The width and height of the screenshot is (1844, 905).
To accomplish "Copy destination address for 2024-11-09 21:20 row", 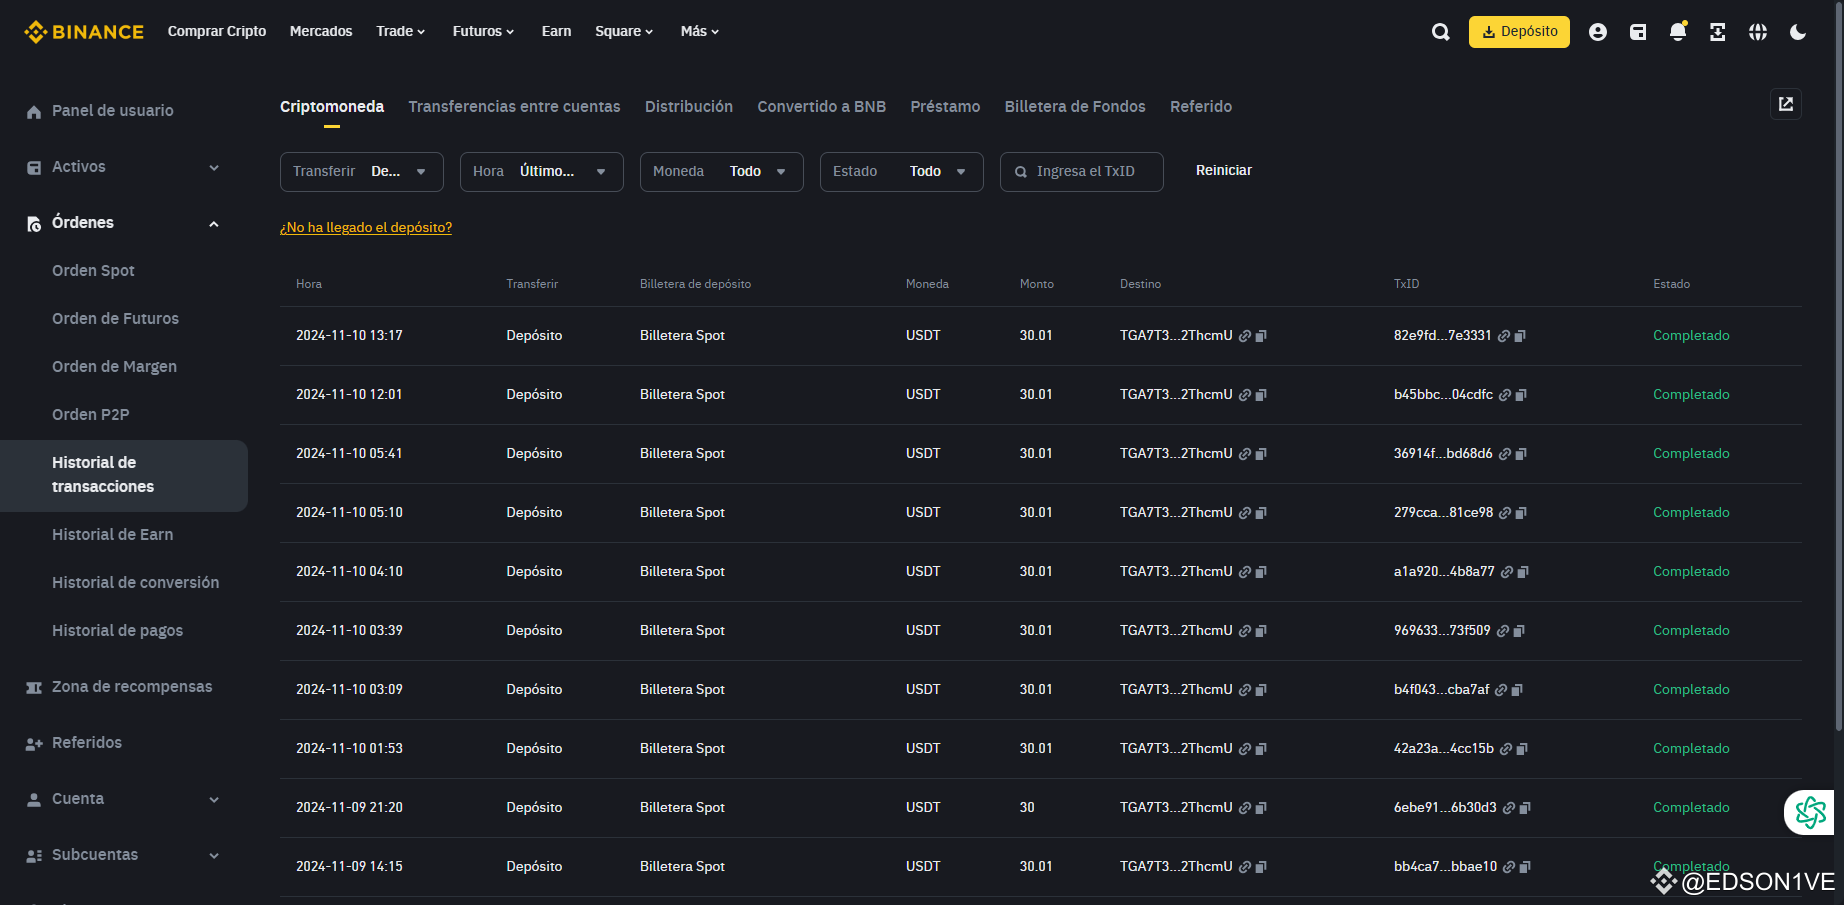I will (x=1261, y=808).
